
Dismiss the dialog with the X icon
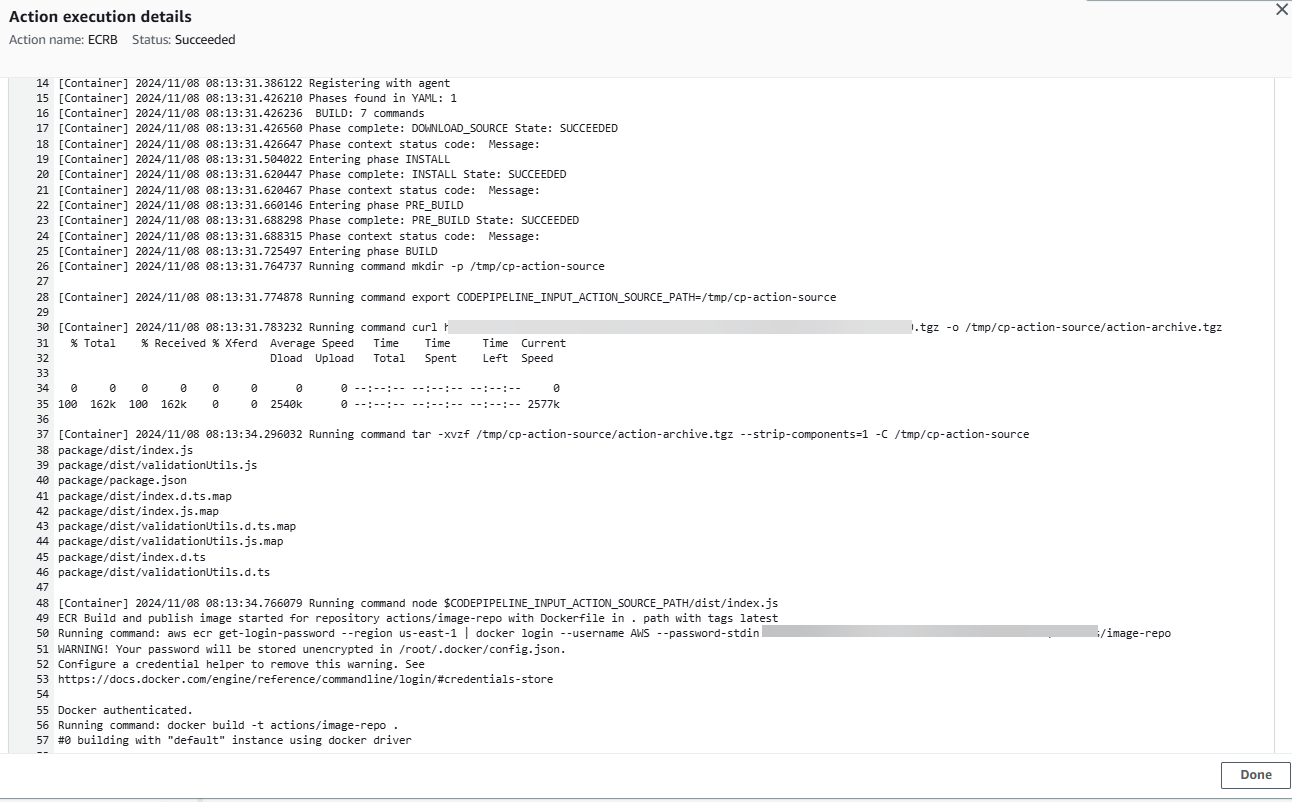pos(1281,10)
